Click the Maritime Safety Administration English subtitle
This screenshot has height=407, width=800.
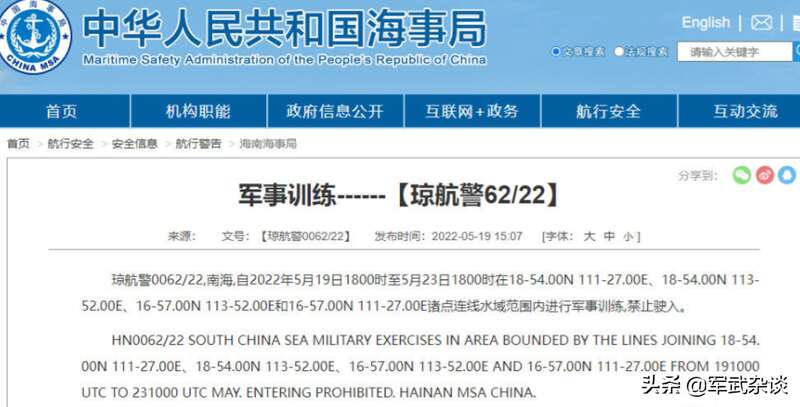[x=284, y=60]
